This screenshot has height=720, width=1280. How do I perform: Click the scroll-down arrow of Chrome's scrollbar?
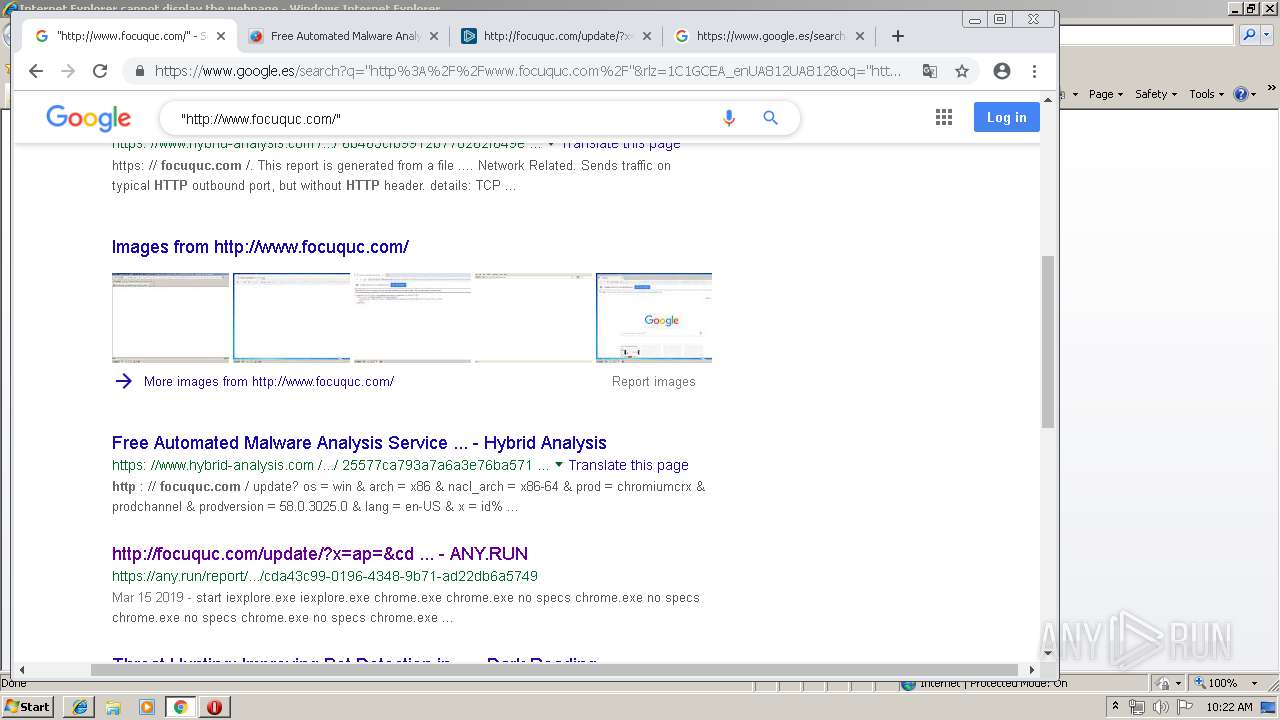click(x=1048, y=653)
